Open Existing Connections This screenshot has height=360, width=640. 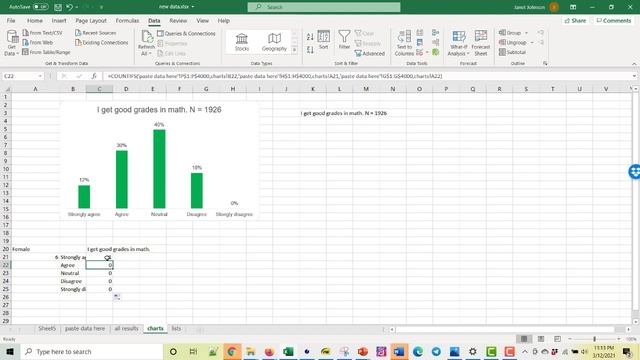click(x=101, y=42)
